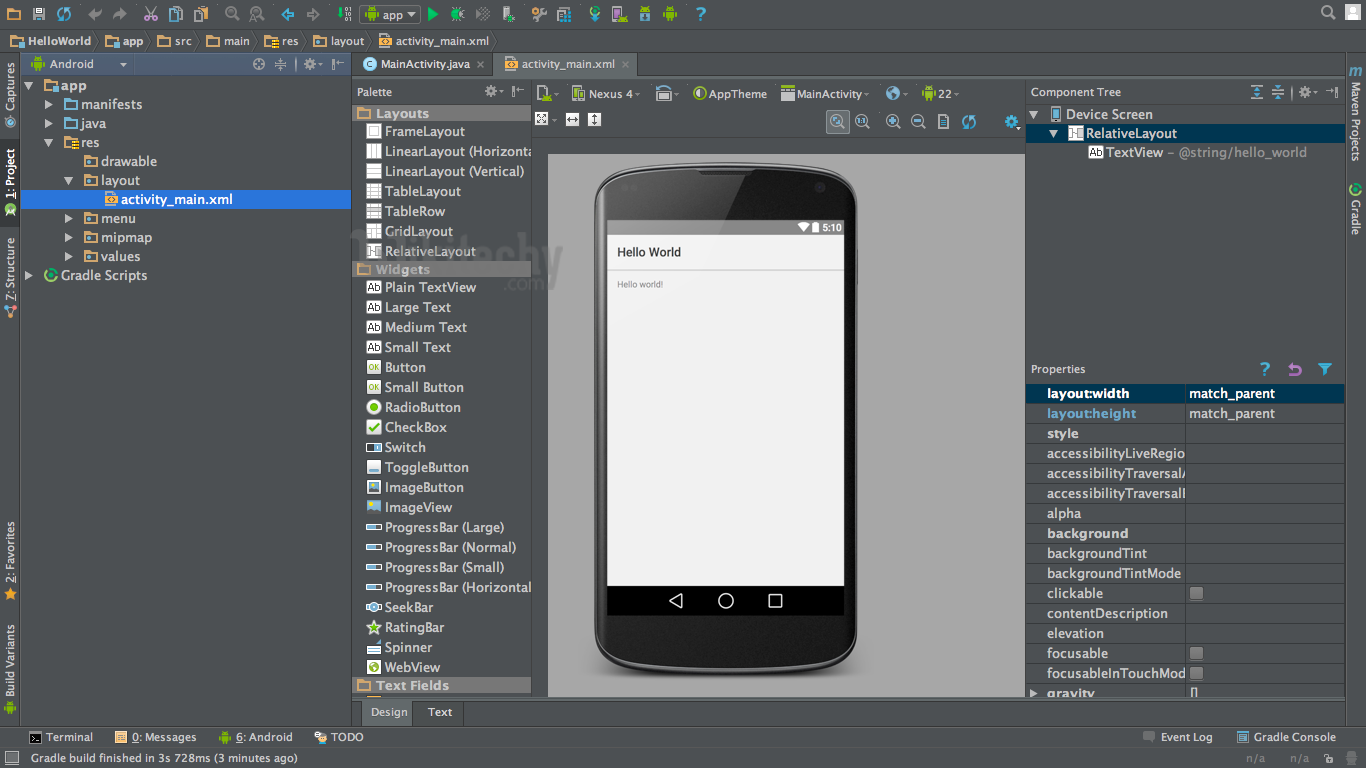Enable the clickable property checkbox
The image size is (1366, 768).
pos(1196,593)
